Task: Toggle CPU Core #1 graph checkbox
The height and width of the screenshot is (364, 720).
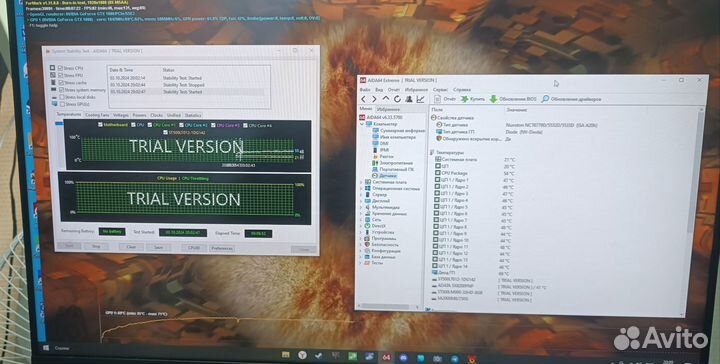Action: (x=150, y=125)
